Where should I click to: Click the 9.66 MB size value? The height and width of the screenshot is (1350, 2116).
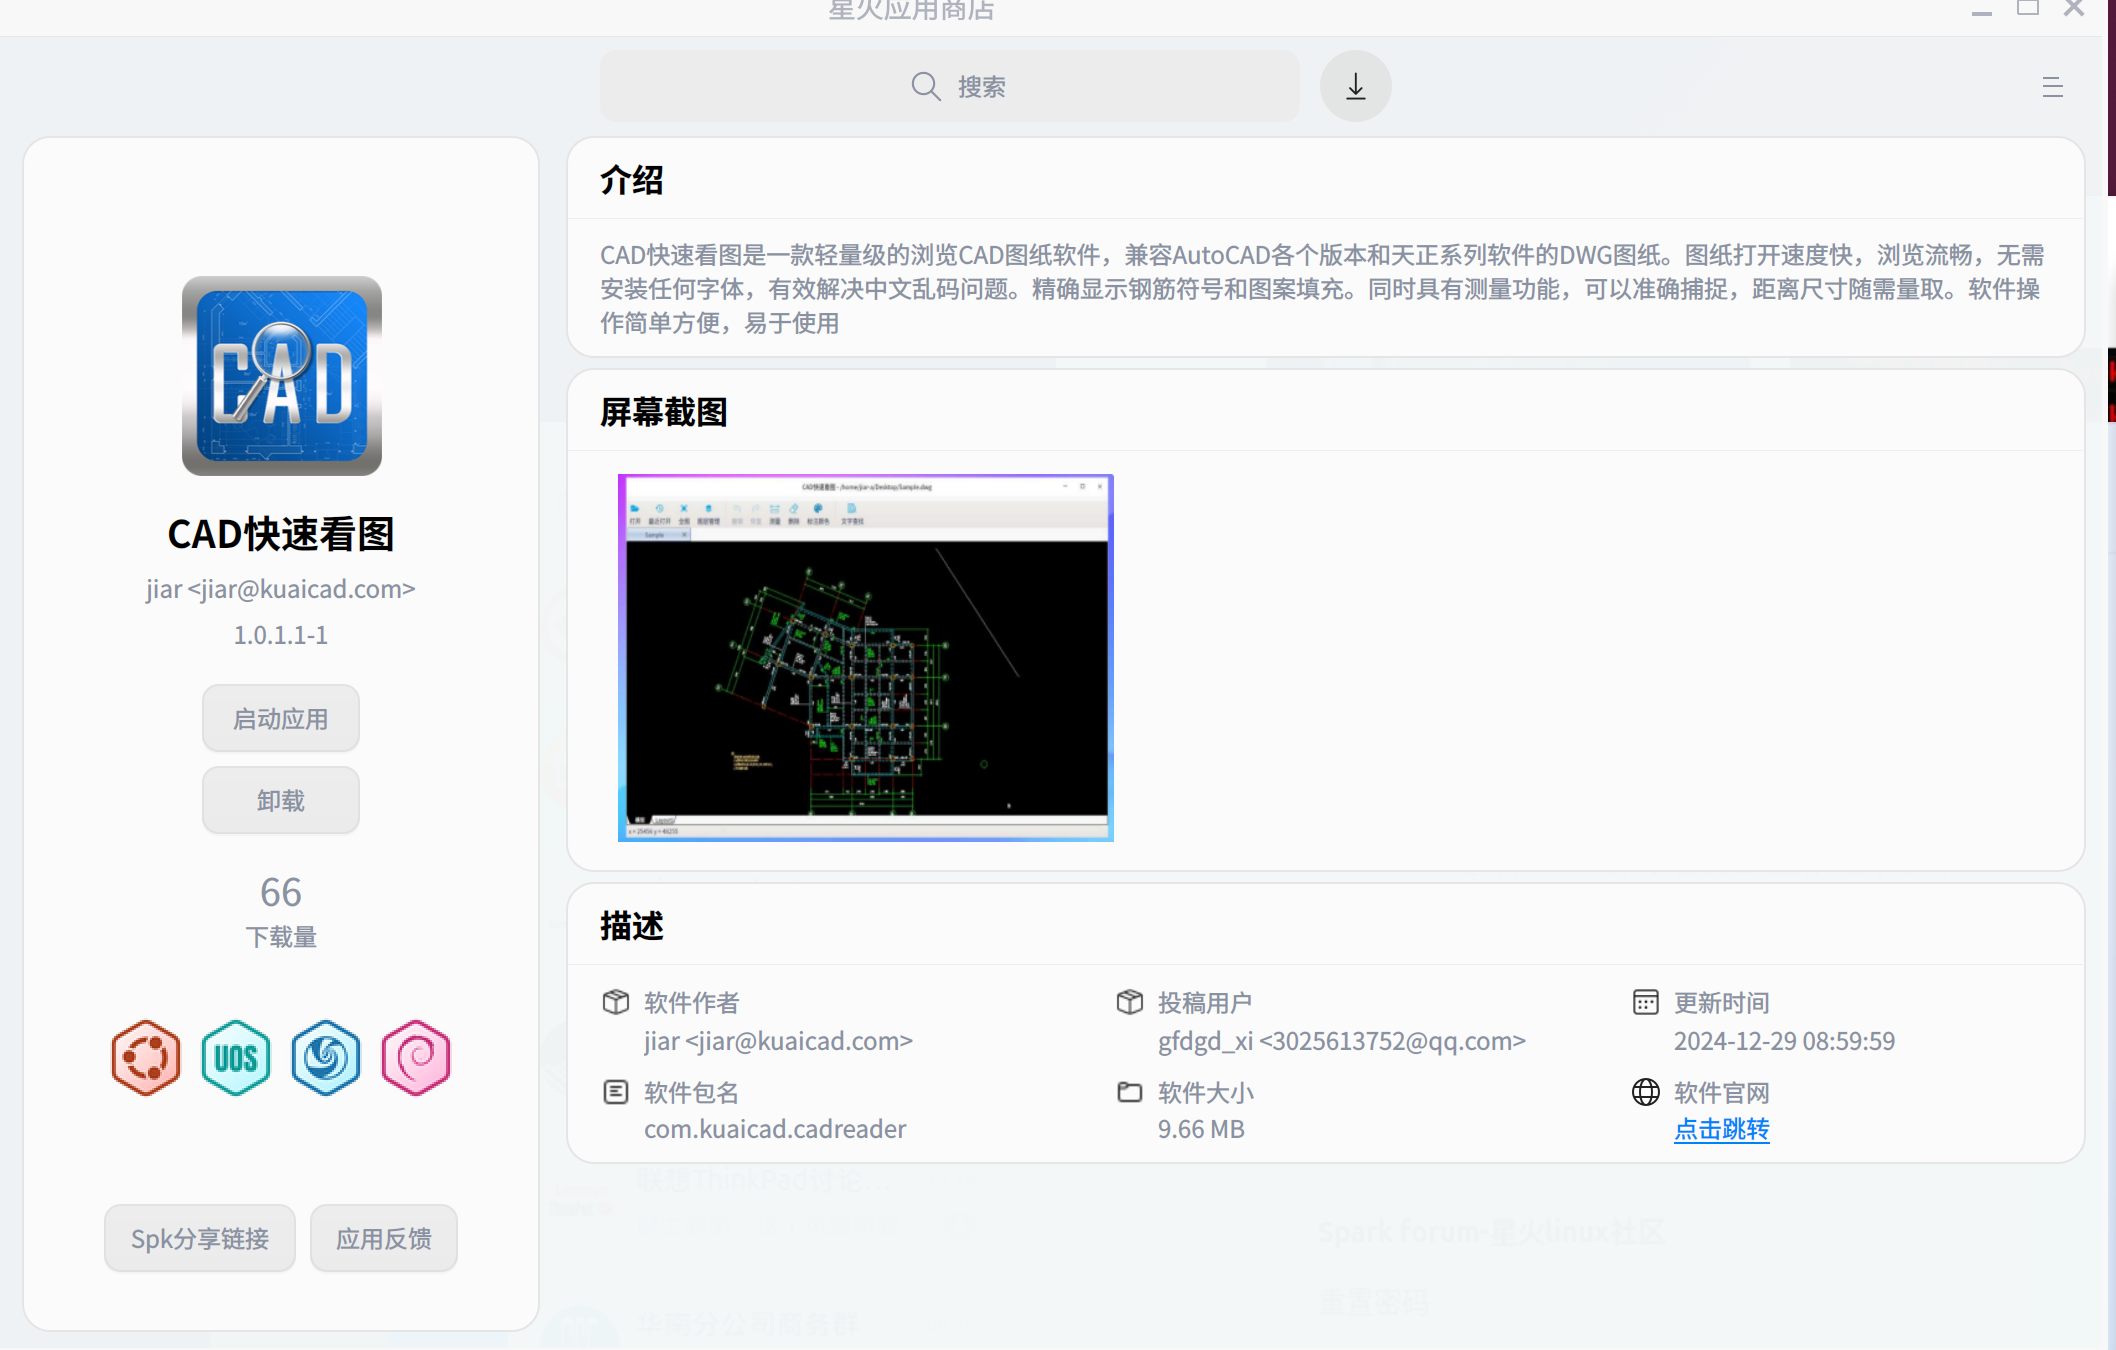[1201, 1129]
